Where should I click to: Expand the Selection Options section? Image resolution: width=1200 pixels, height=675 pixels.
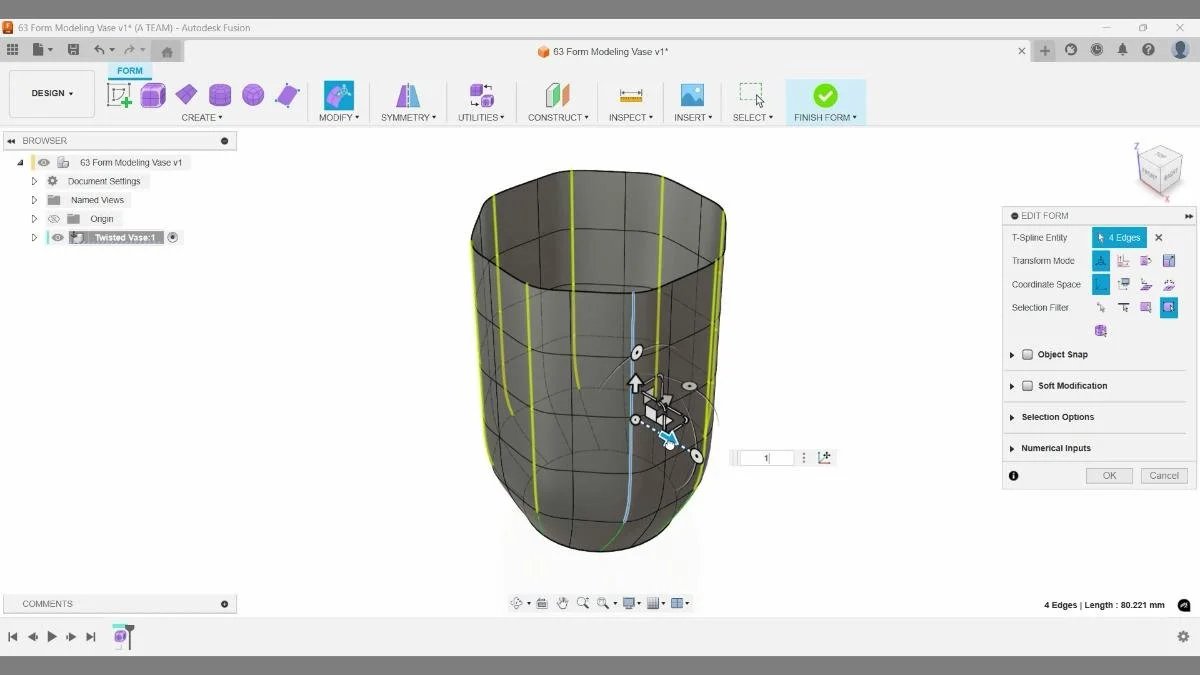point(1011,417)
